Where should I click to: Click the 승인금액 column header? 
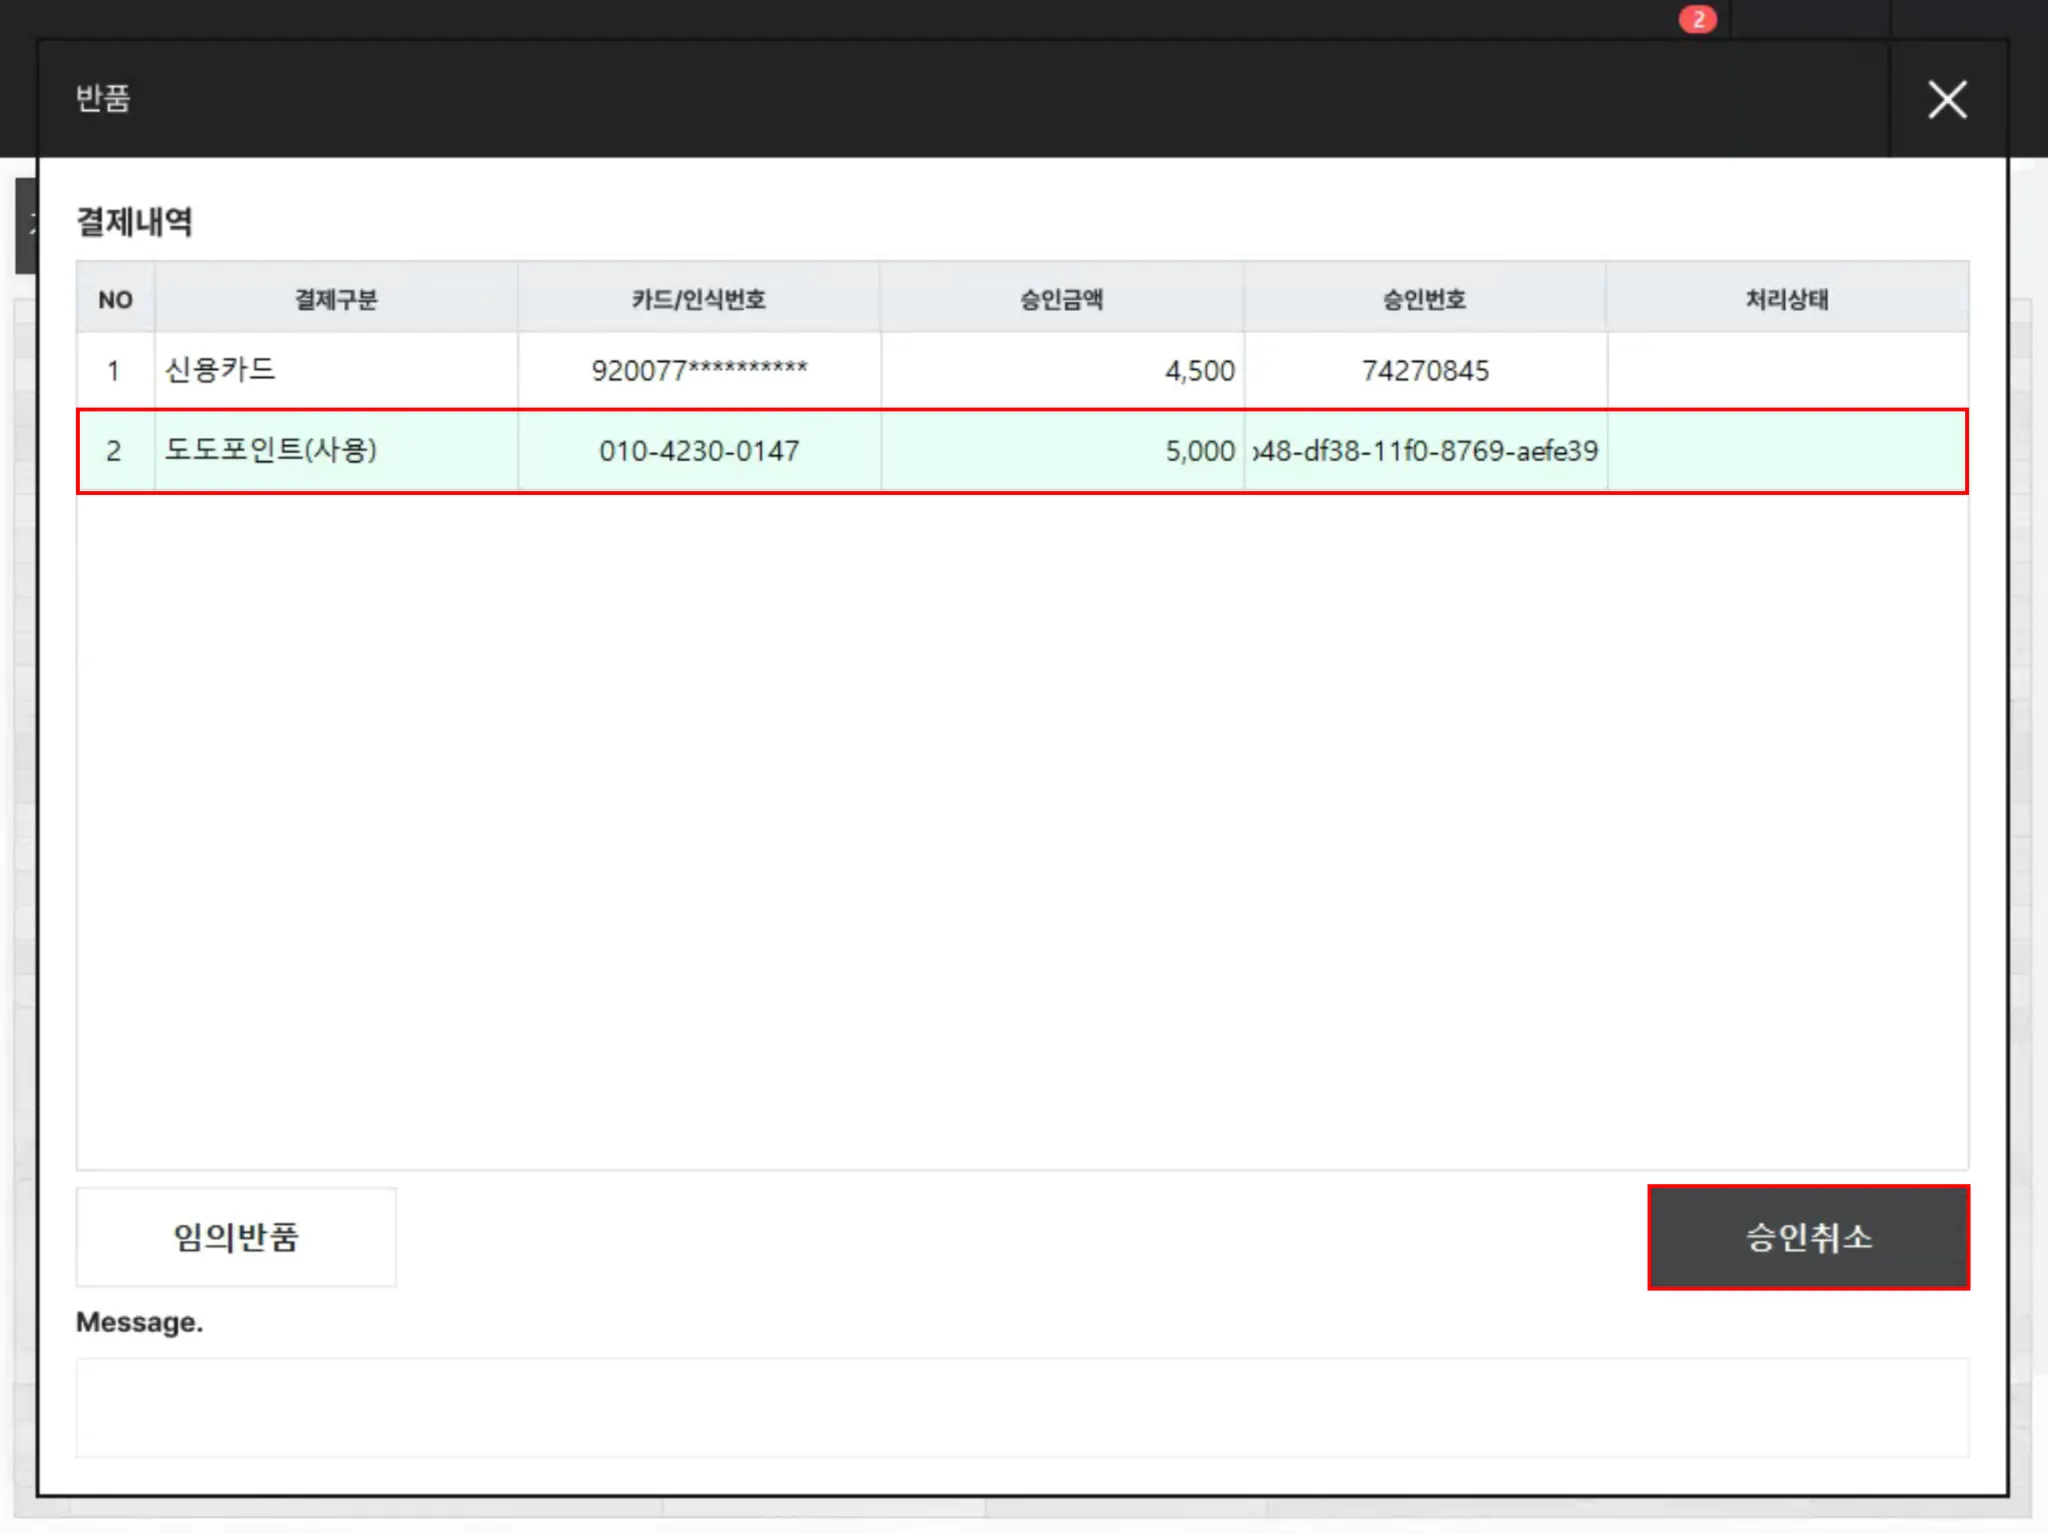(1061, 299)
